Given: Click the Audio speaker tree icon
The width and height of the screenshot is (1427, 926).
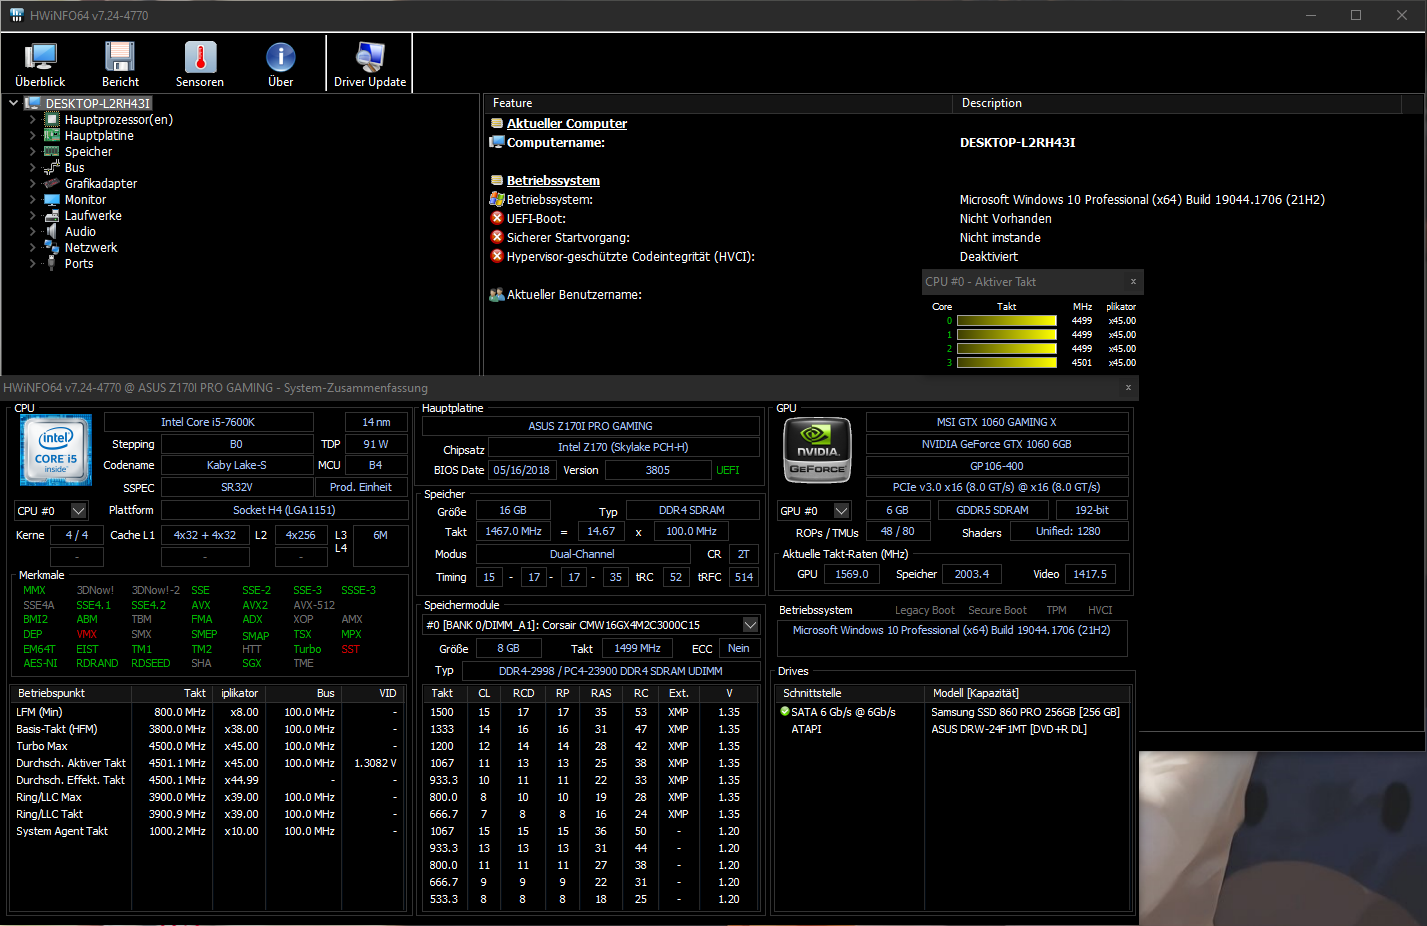Looking at the screenshot, I should 52,232.
